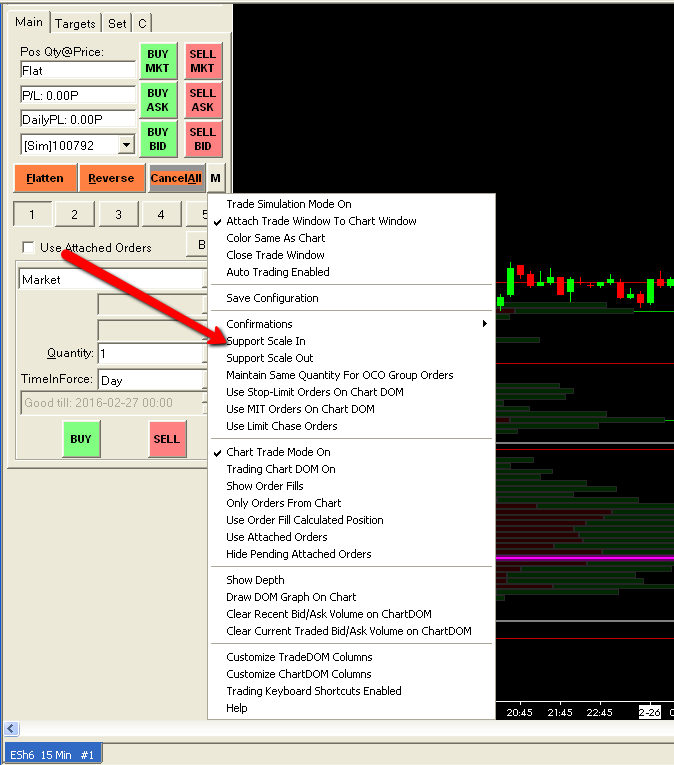Image resolution: width=674 pixels, height=765 pixels.
Task: Enable Support Scale Out
Action: pos(351,358)
